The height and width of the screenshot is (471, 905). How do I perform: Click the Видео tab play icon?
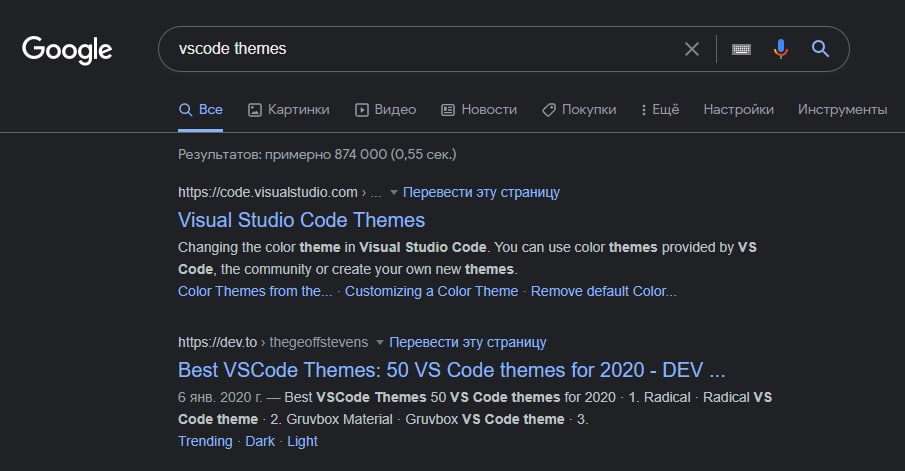pyautogui.click(x=361, y=110)
